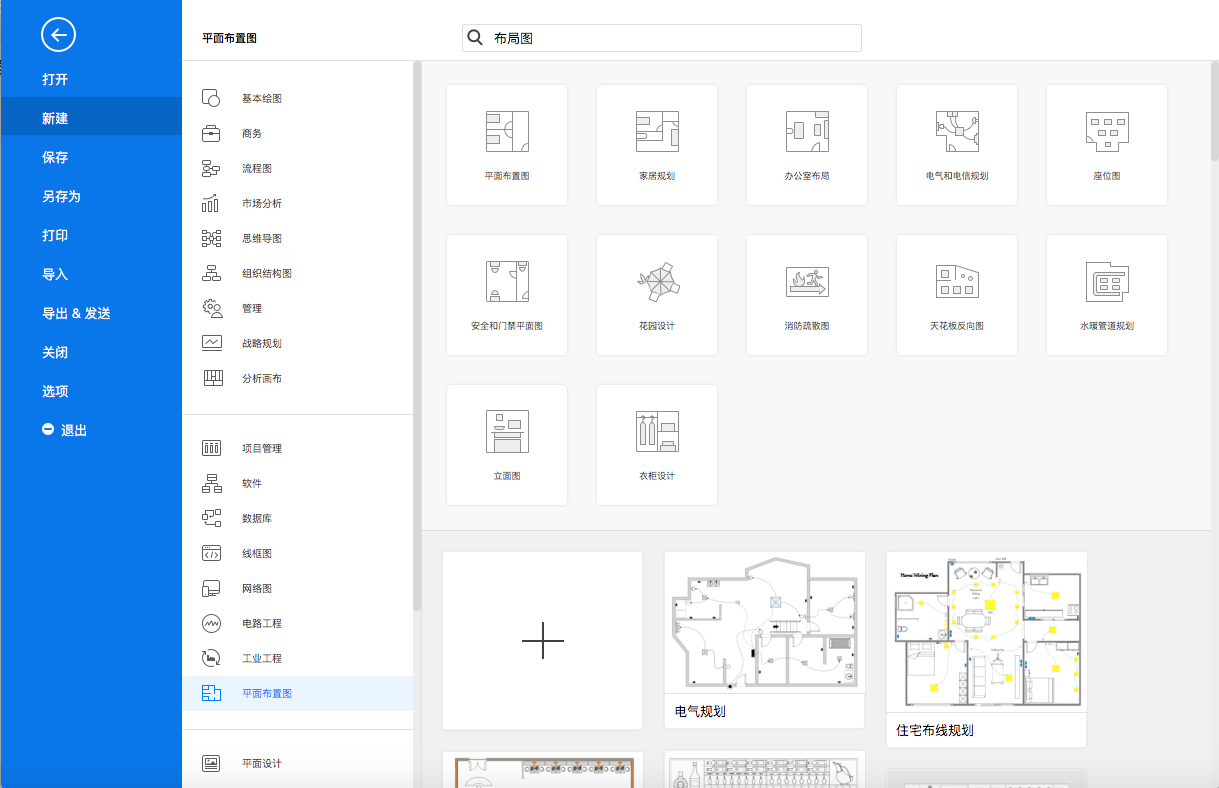This screenshot has height=788, width=1219.
Task: Click the 选项 menu item
Action: pyautogui.click(x=91, y=391)
